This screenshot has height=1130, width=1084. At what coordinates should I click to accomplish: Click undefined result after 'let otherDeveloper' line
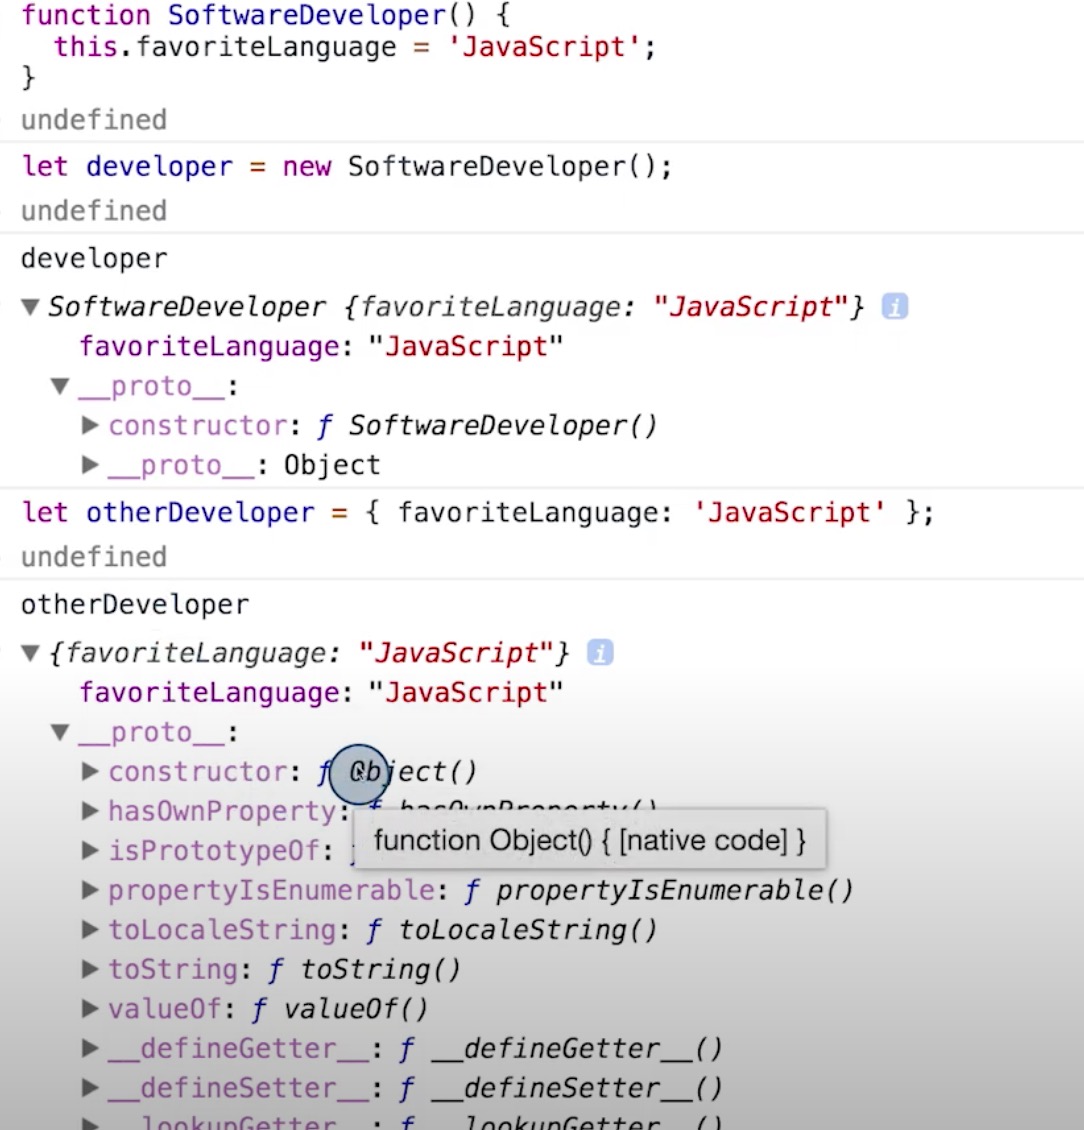[x=94, y=557]
